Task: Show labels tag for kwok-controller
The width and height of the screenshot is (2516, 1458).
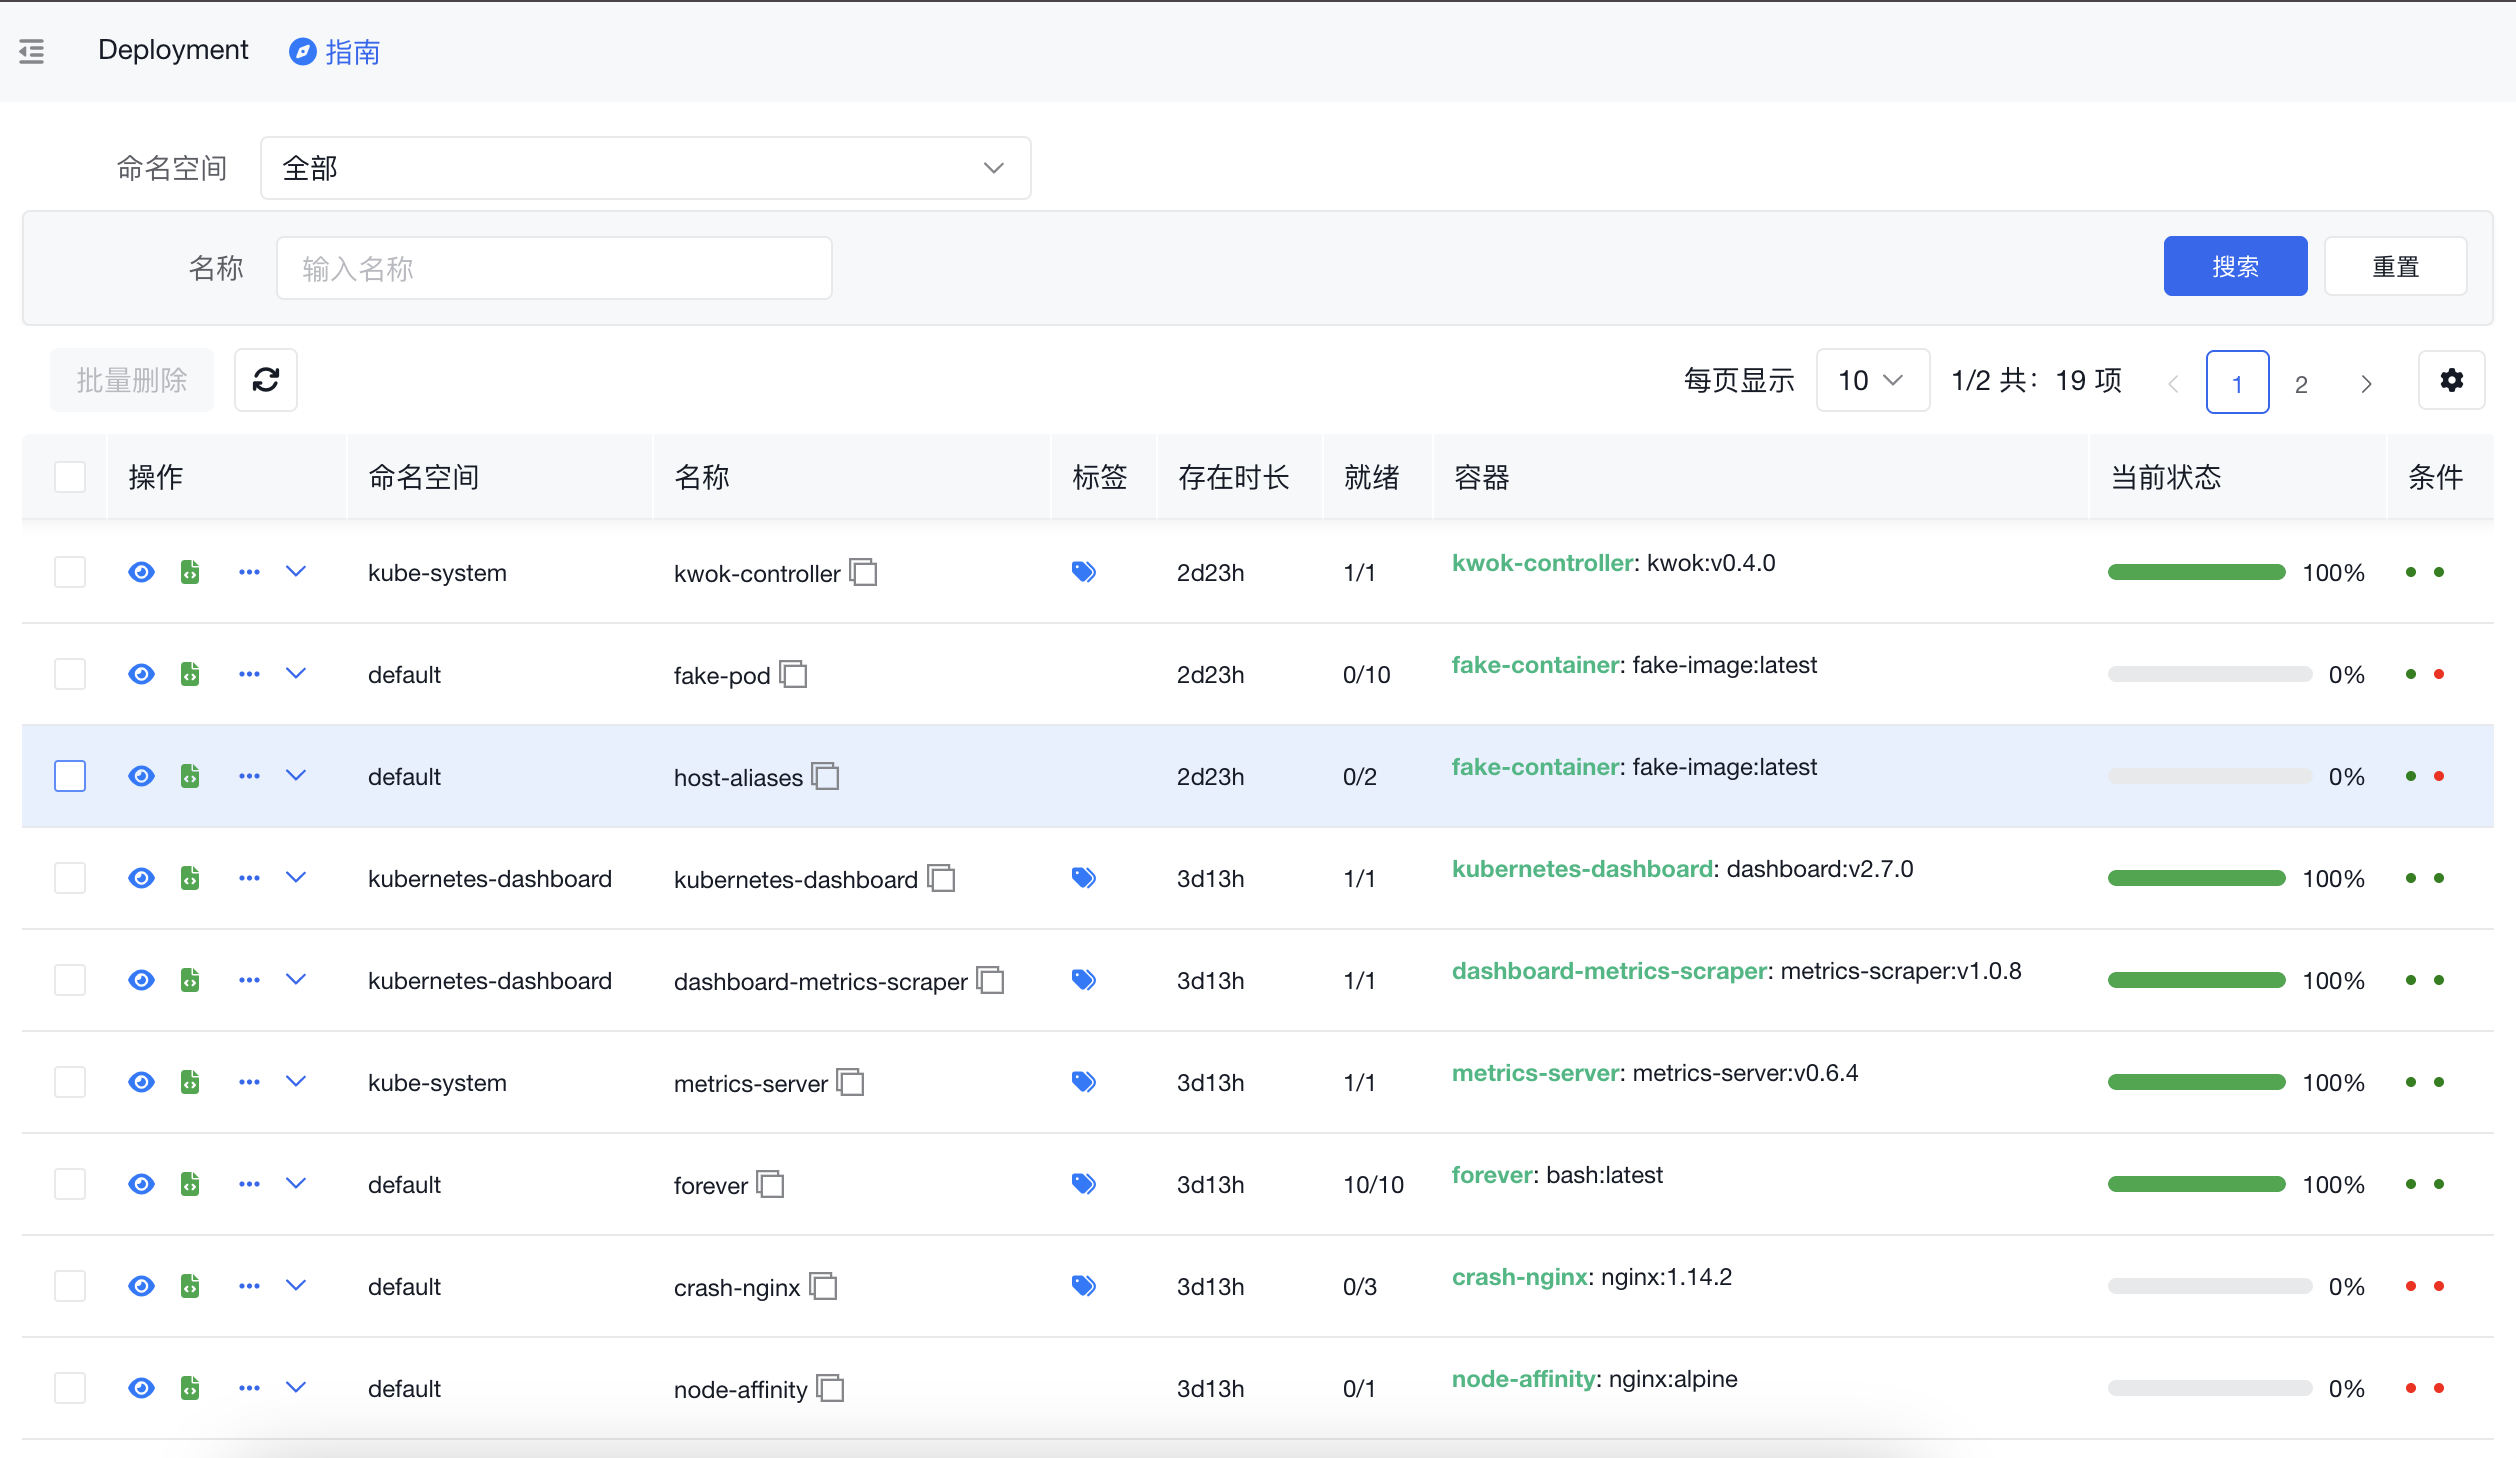Action: tap(1084, 572)
